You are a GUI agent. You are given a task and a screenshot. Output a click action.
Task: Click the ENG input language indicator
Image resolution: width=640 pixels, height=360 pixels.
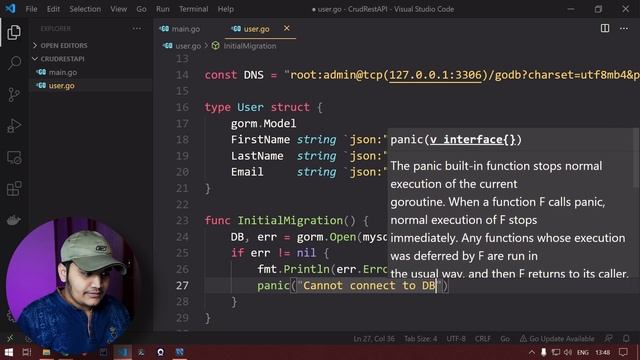point(583,352)
